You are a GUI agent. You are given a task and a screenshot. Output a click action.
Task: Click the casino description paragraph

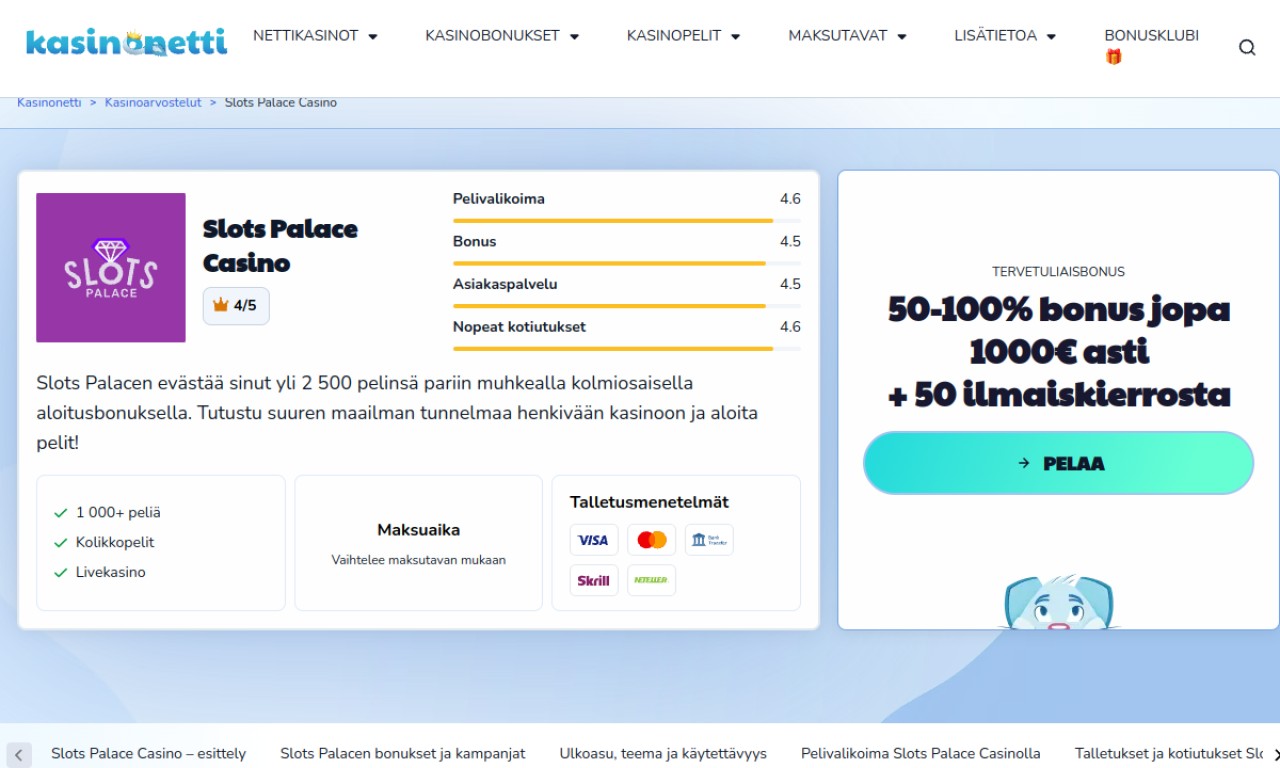coord(397,413)
